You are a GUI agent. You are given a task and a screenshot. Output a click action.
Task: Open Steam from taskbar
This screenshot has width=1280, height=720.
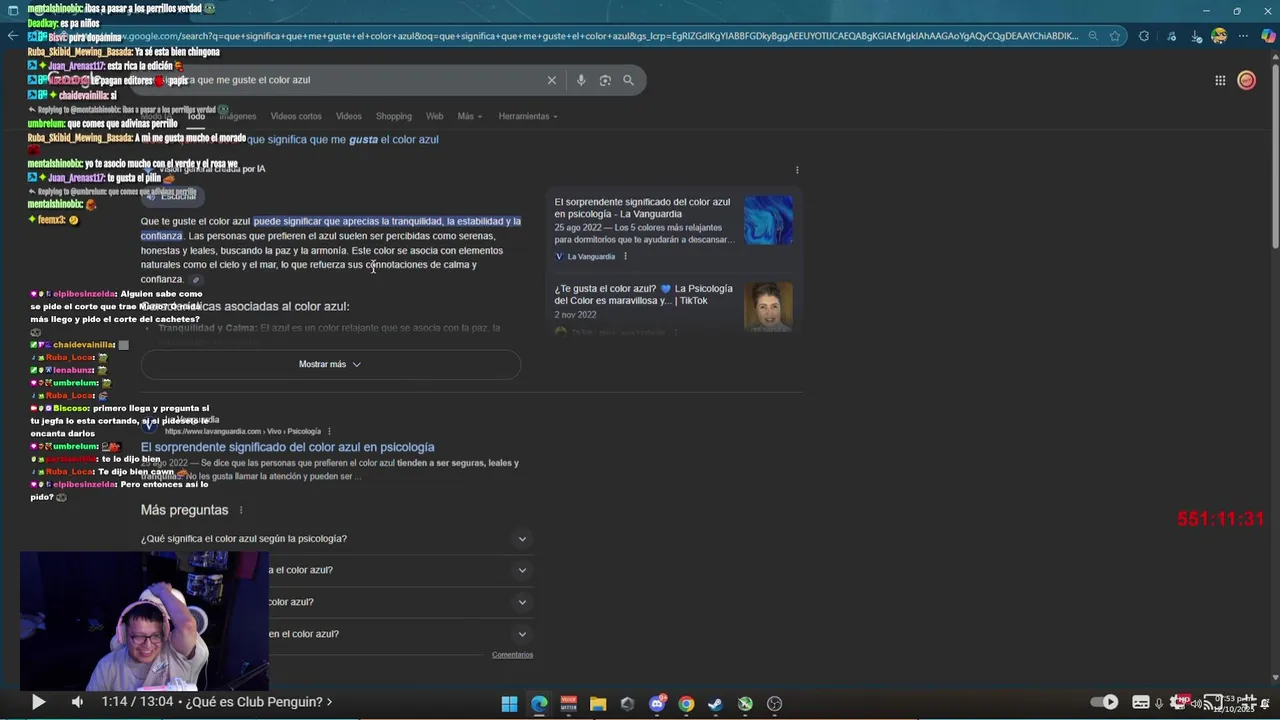(x=715, y=704)
